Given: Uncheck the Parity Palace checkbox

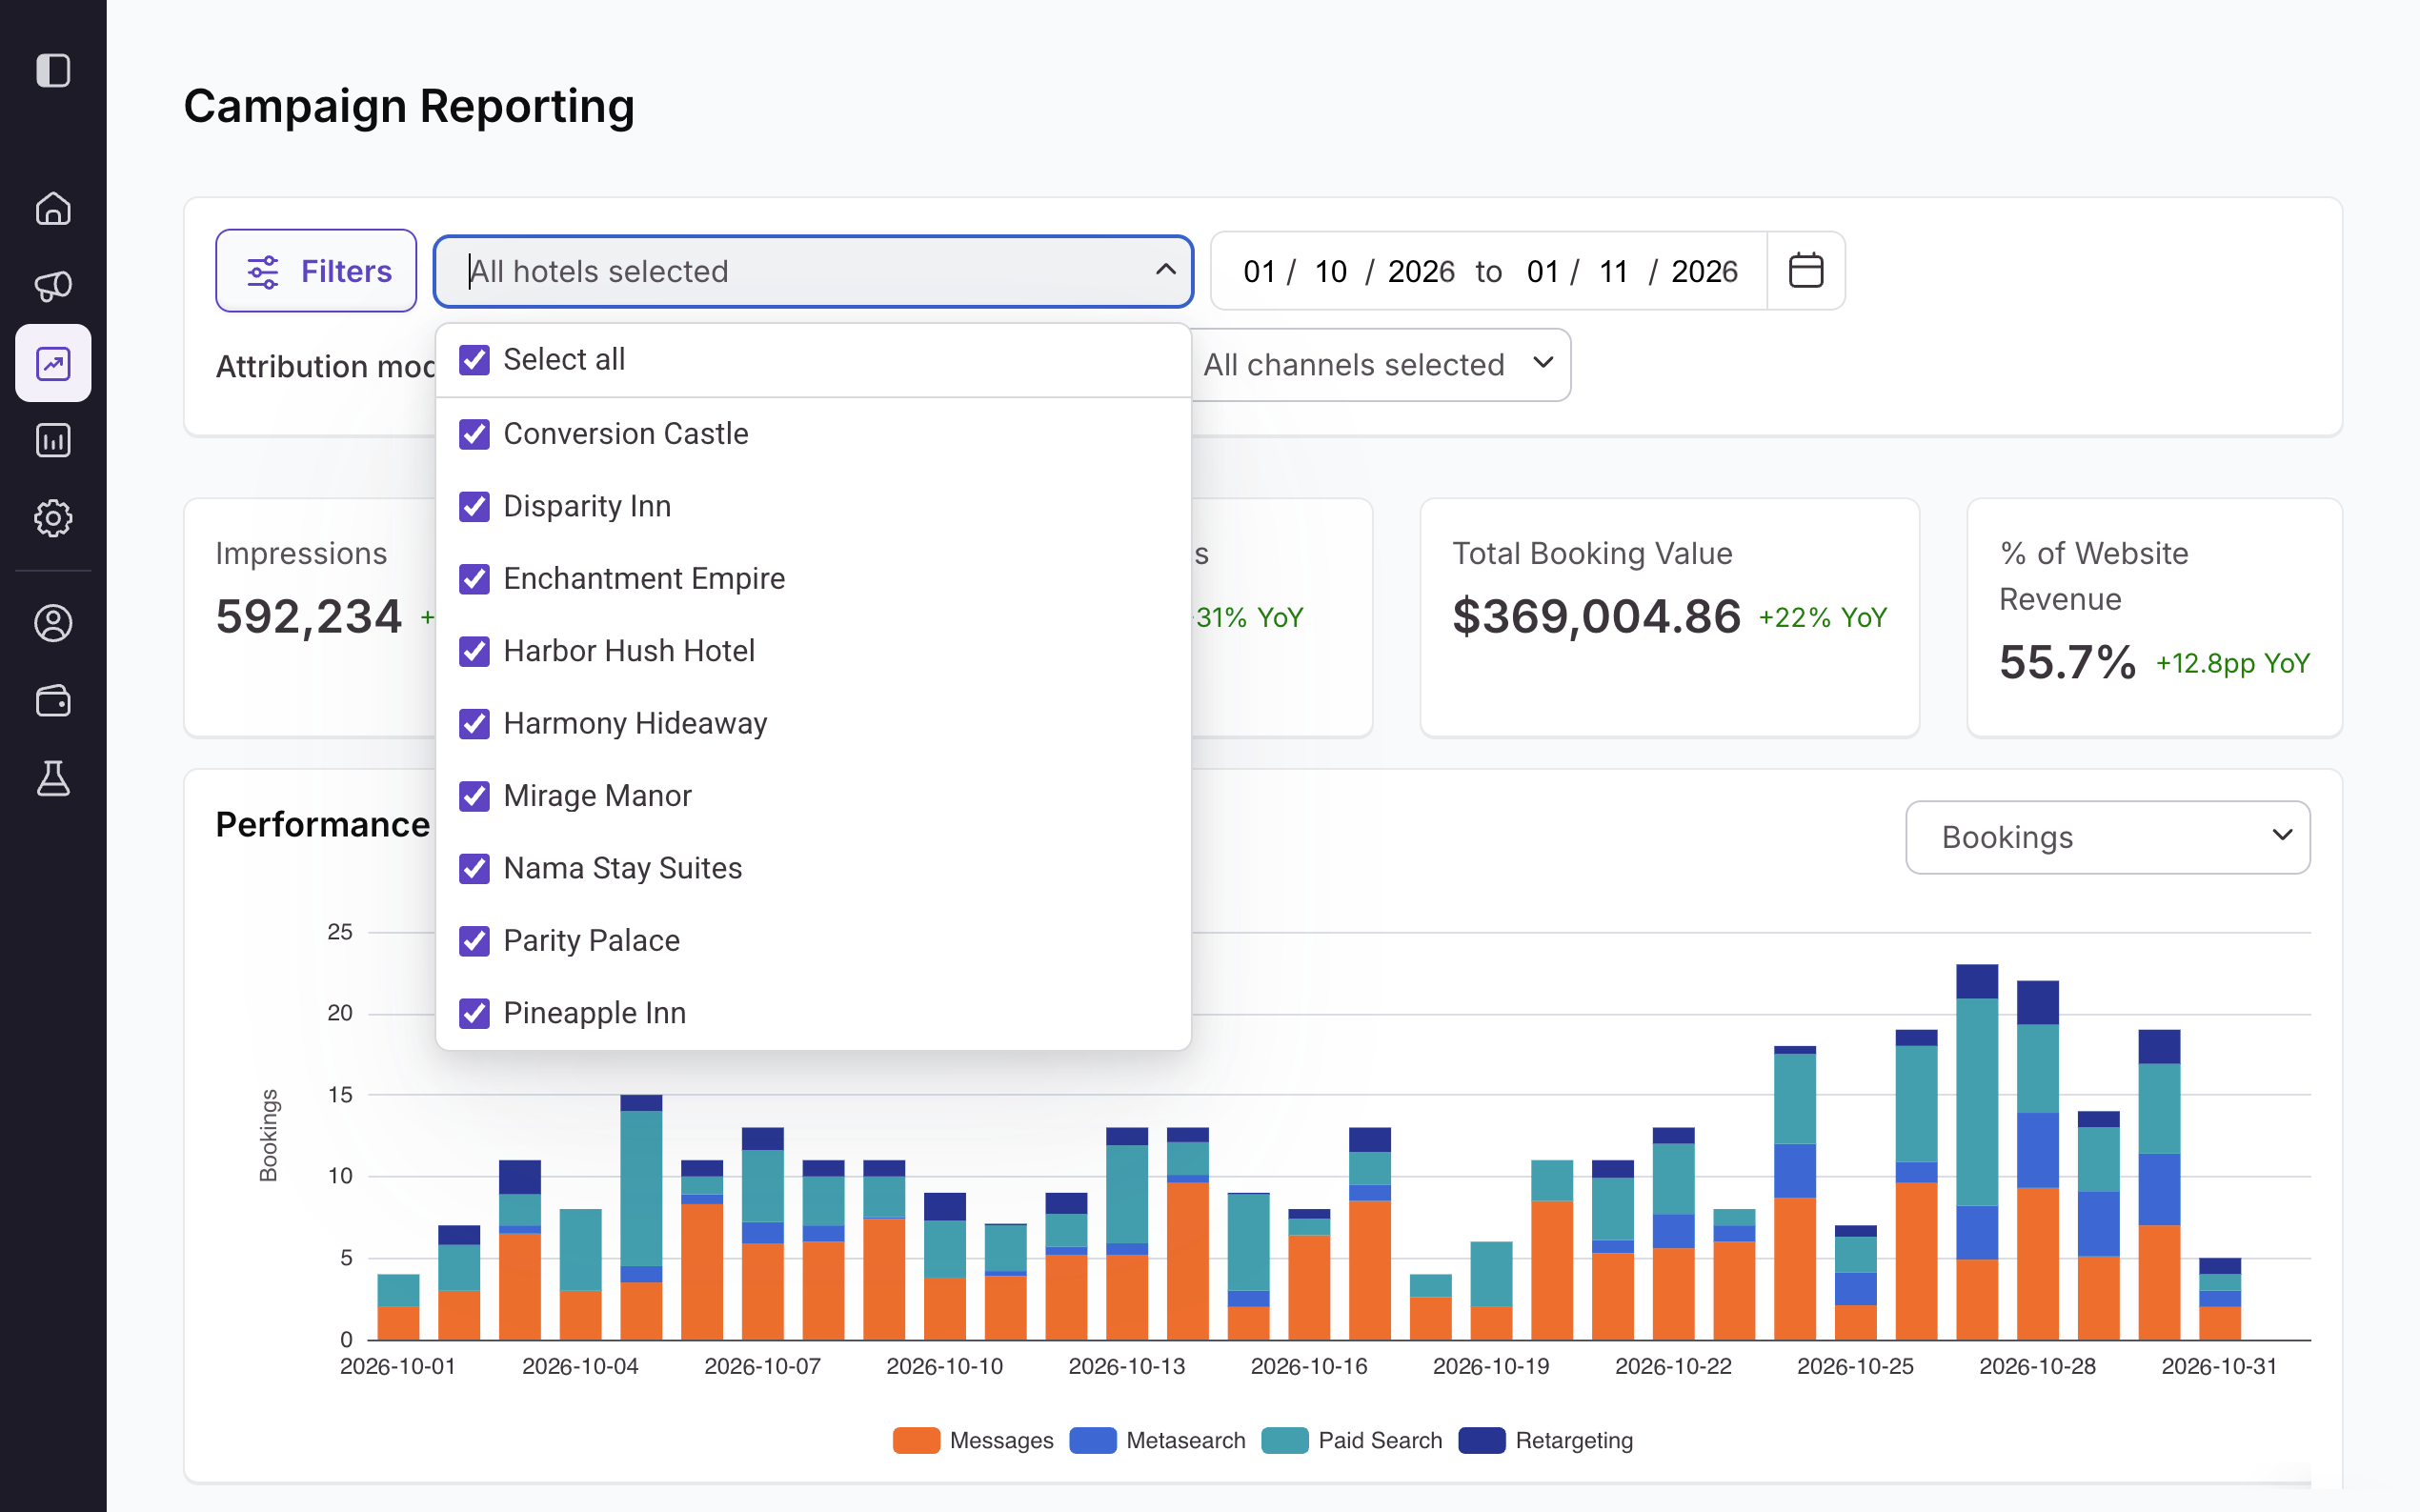Looking at the screenshot, I should (x=474, y=941).
